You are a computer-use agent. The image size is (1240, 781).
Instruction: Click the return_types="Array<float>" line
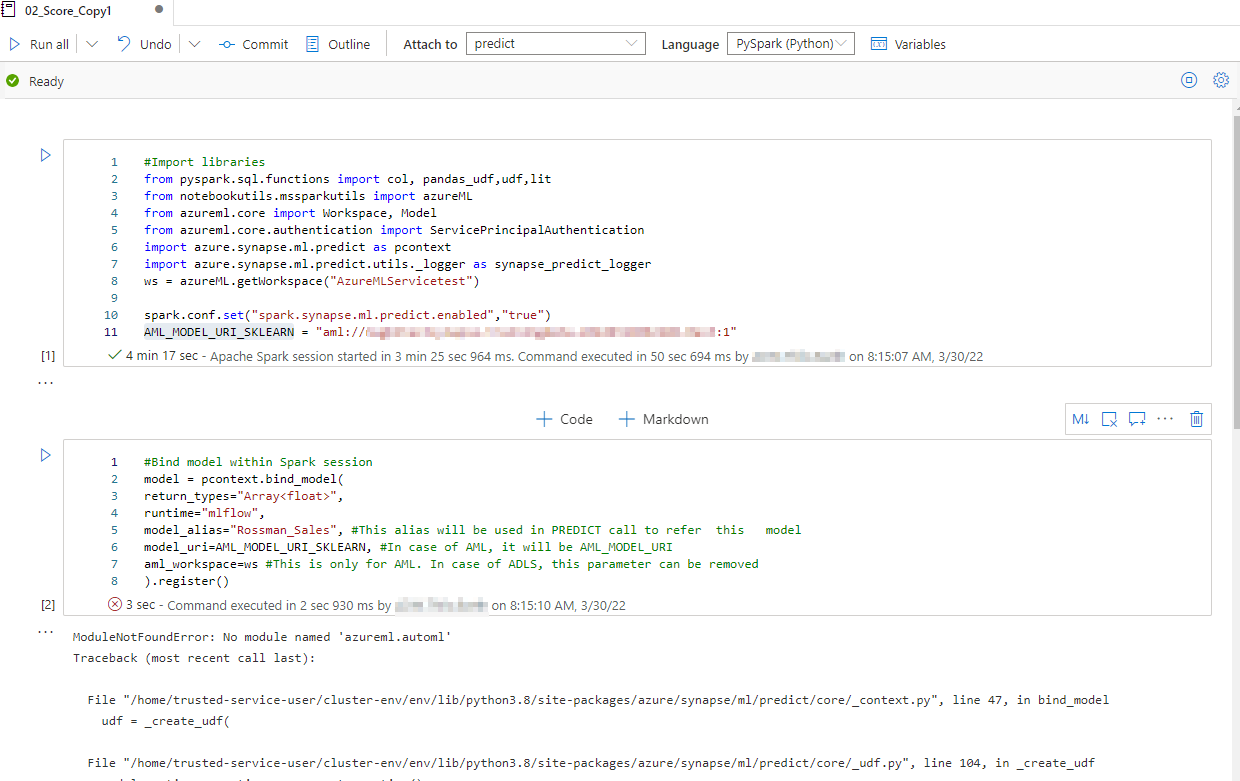click(x=244, y=496)
